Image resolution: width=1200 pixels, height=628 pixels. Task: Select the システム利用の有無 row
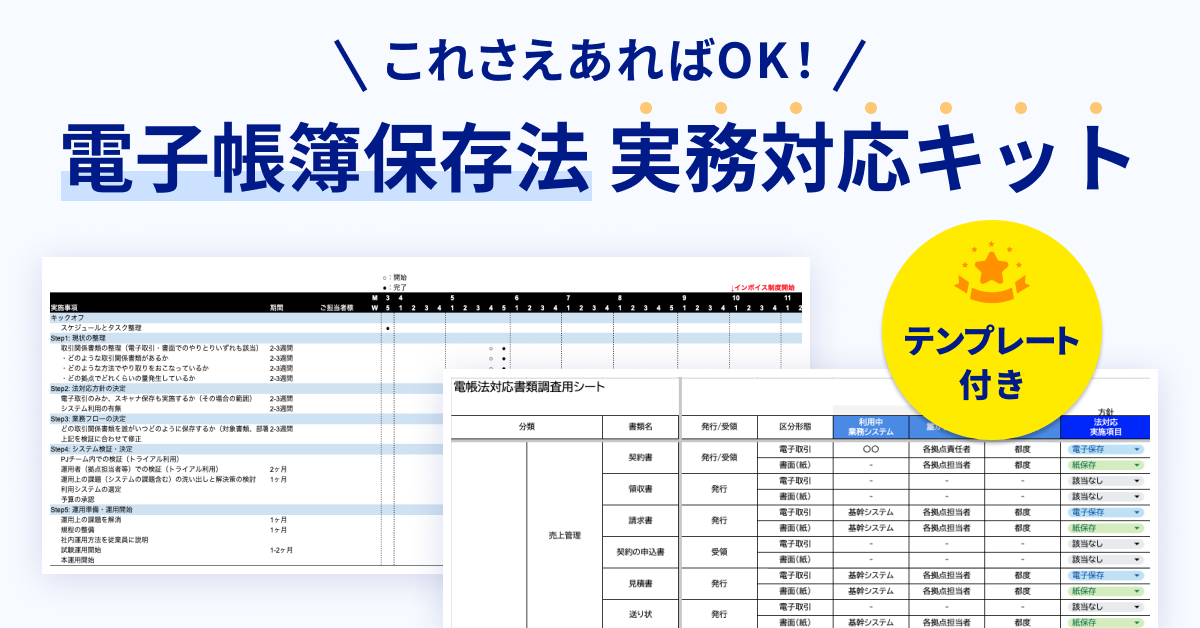click(247, 409)
